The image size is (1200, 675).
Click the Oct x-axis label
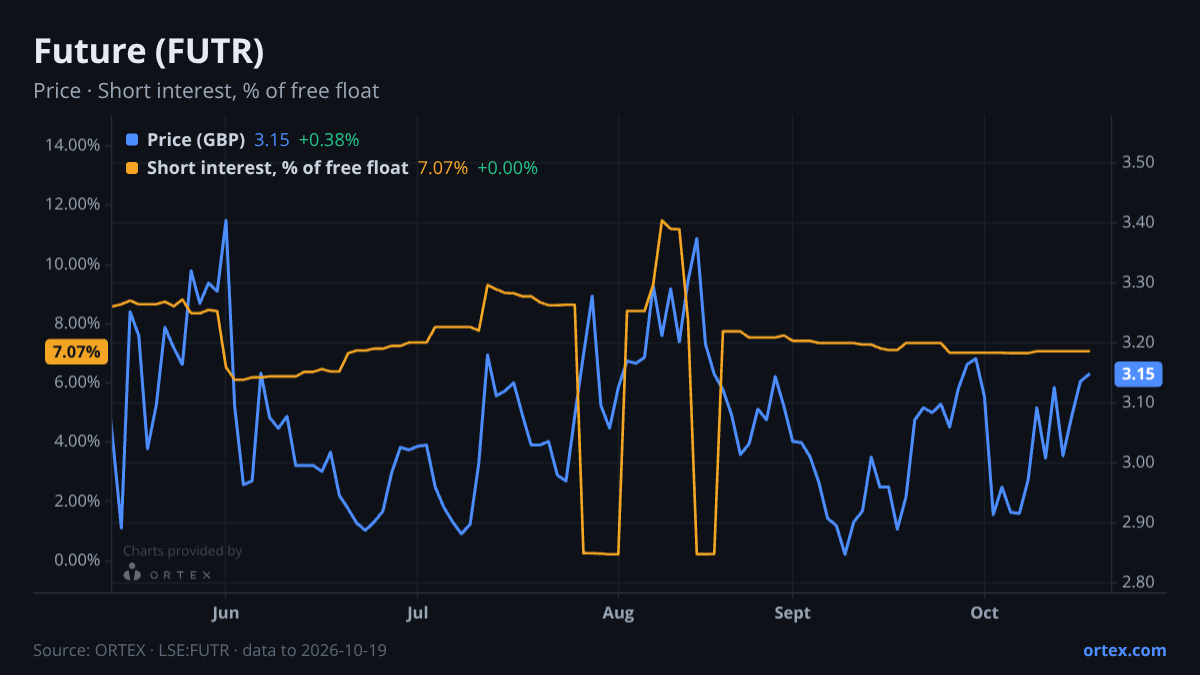click(985, 612)
